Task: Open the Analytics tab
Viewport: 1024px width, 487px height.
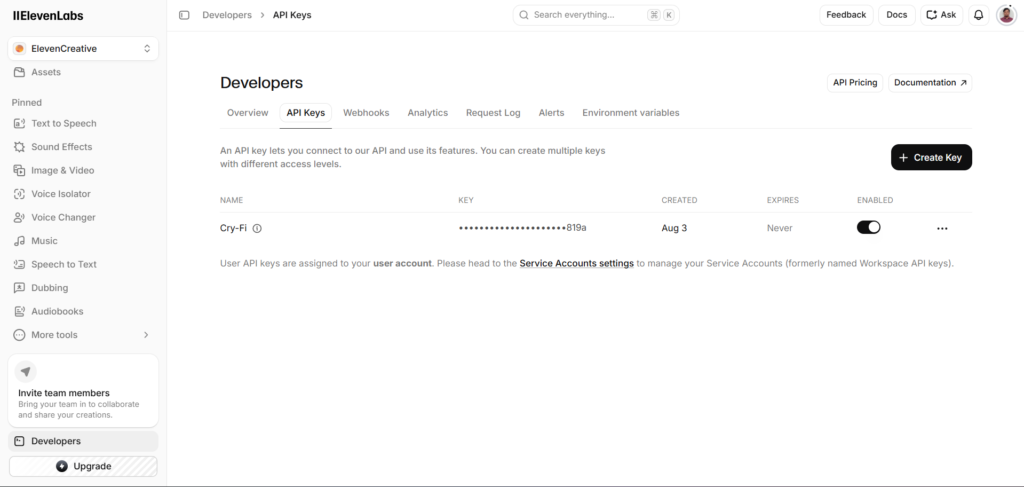Action: [428, 113]
